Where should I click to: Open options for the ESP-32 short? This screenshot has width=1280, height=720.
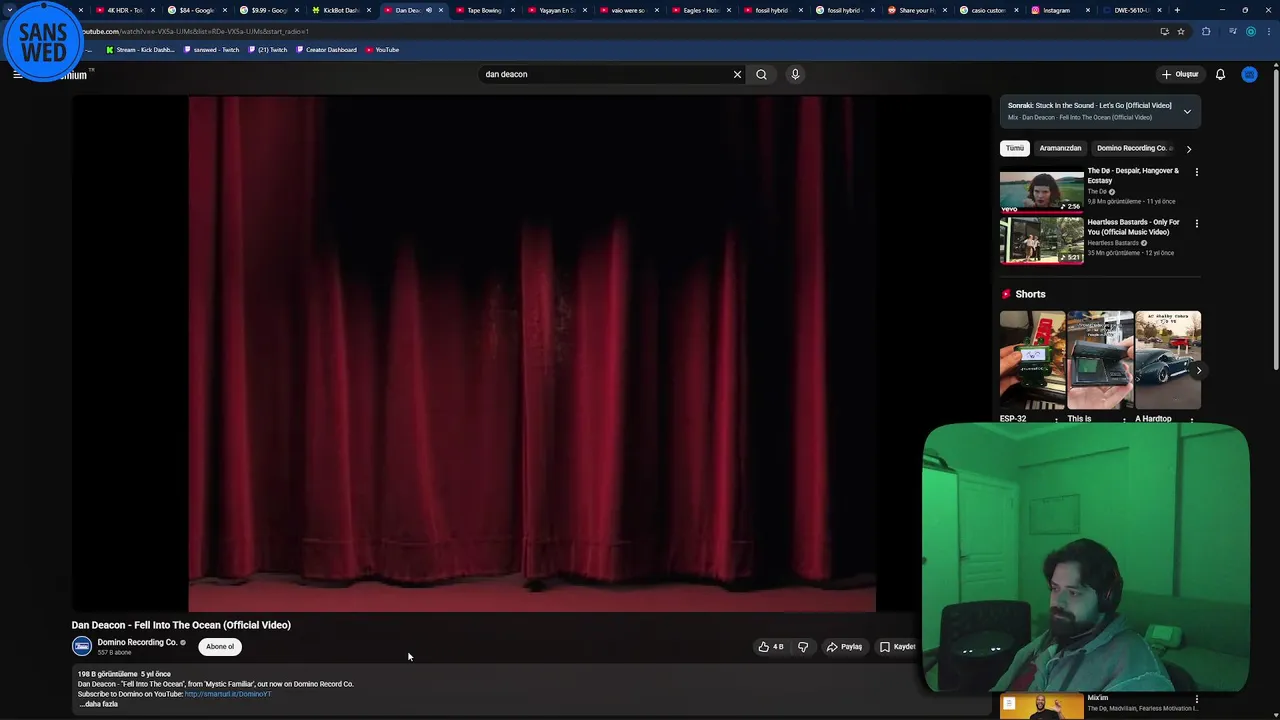click(1056, 419)
